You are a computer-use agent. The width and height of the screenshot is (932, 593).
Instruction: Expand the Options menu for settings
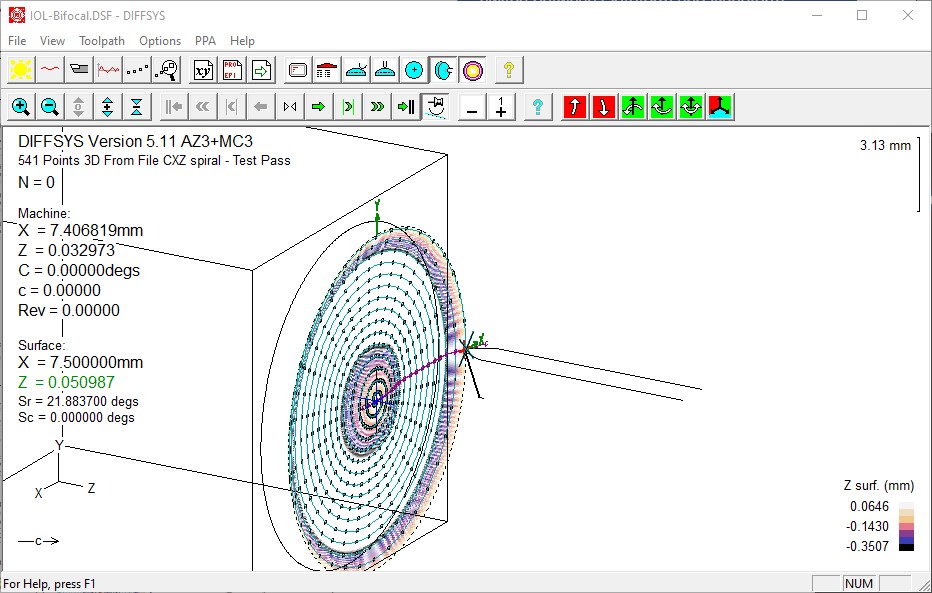tap(160, 41)
